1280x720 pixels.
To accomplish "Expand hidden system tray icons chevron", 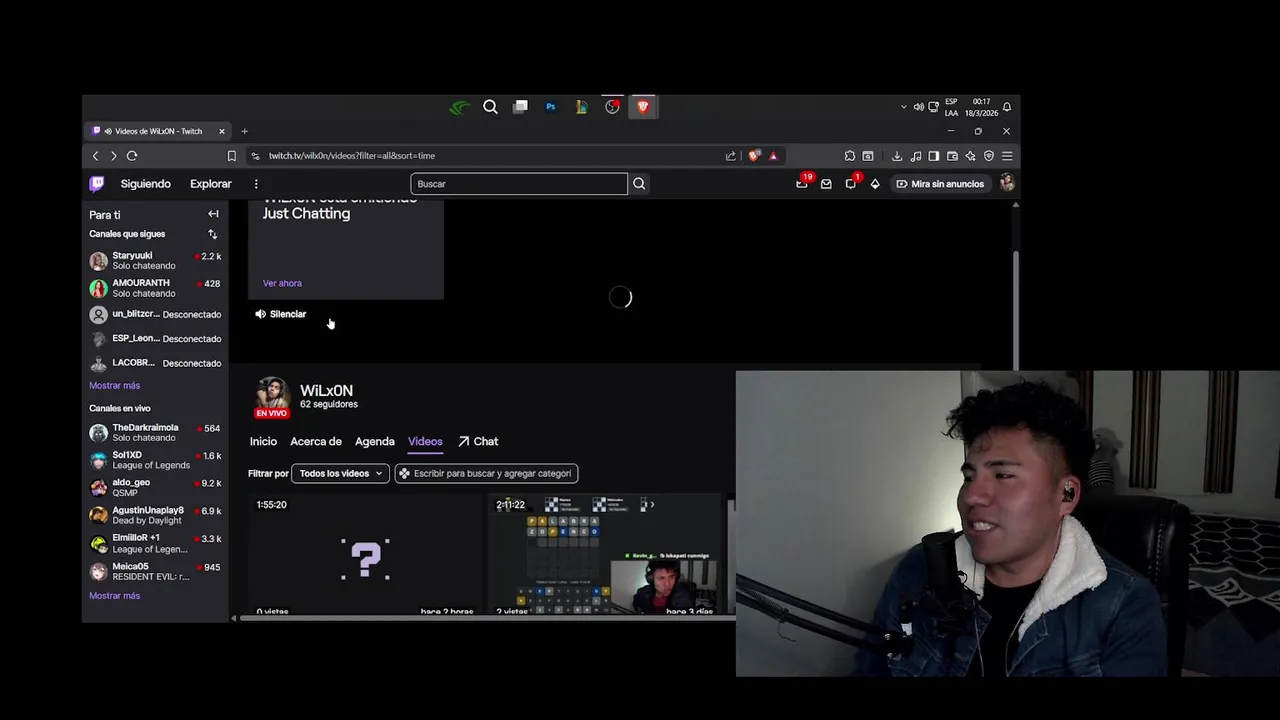I will 904,107.
